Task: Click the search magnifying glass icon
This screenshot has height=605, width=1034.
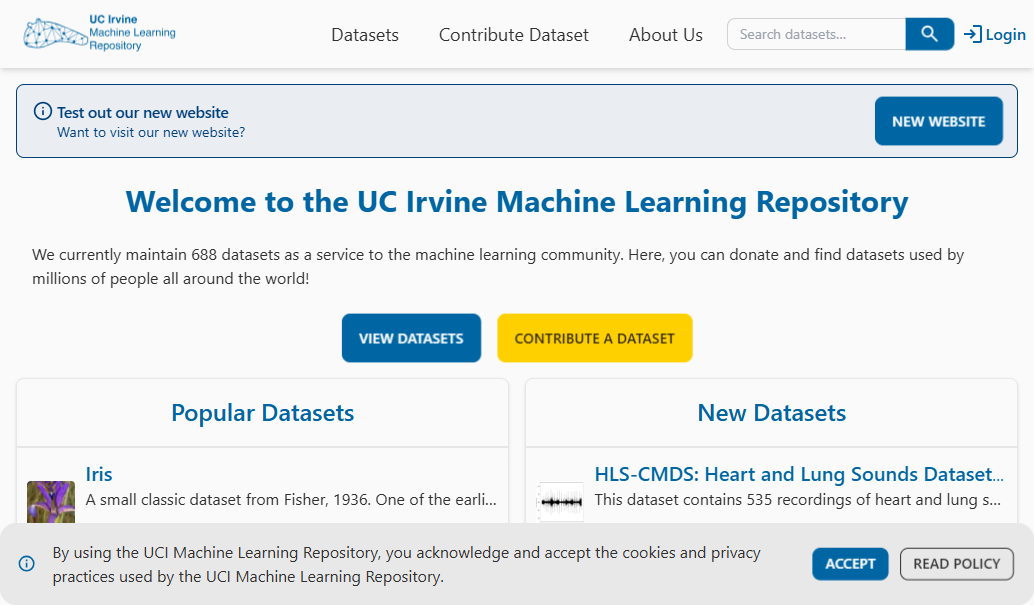Action: [x=928, y=33]
